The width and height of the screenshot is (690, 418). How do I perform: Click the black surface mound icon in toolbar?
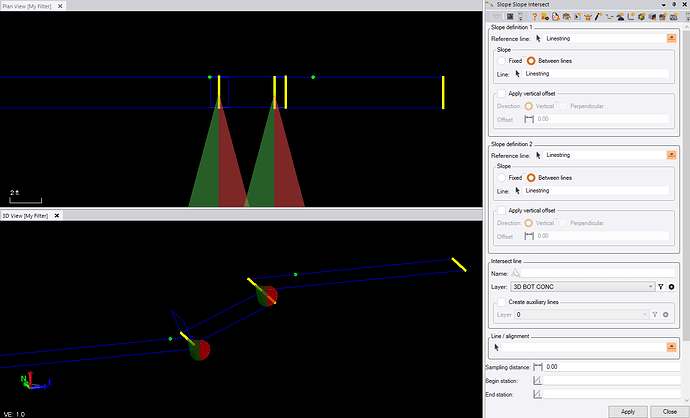point(620,17)
